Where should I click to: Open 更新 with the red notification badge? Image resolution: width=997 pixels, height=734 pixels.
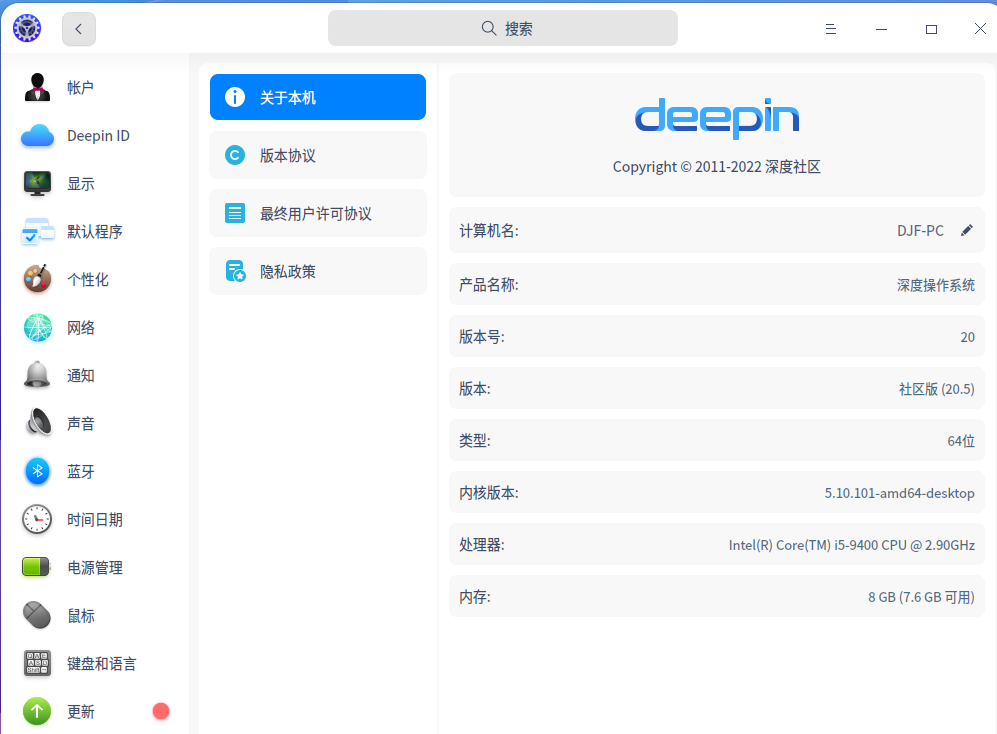click(80, 711)
